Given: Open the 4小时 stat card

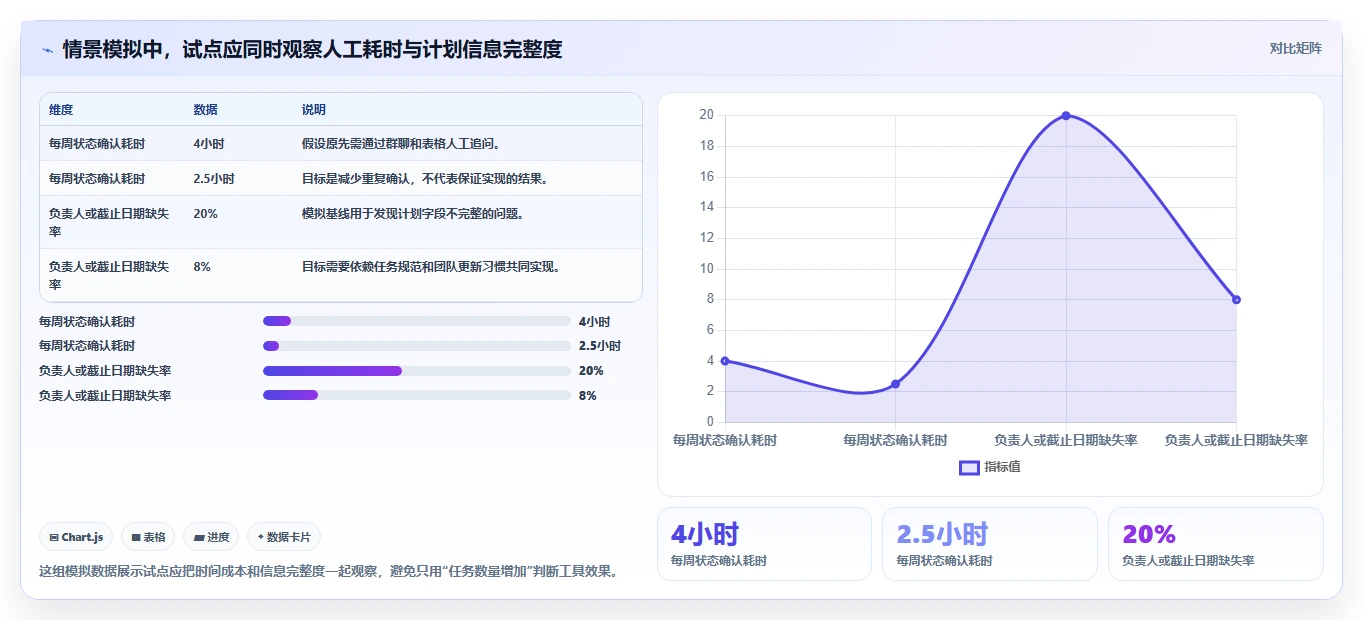Looking at the screenshot, I should tap(764, 544).
